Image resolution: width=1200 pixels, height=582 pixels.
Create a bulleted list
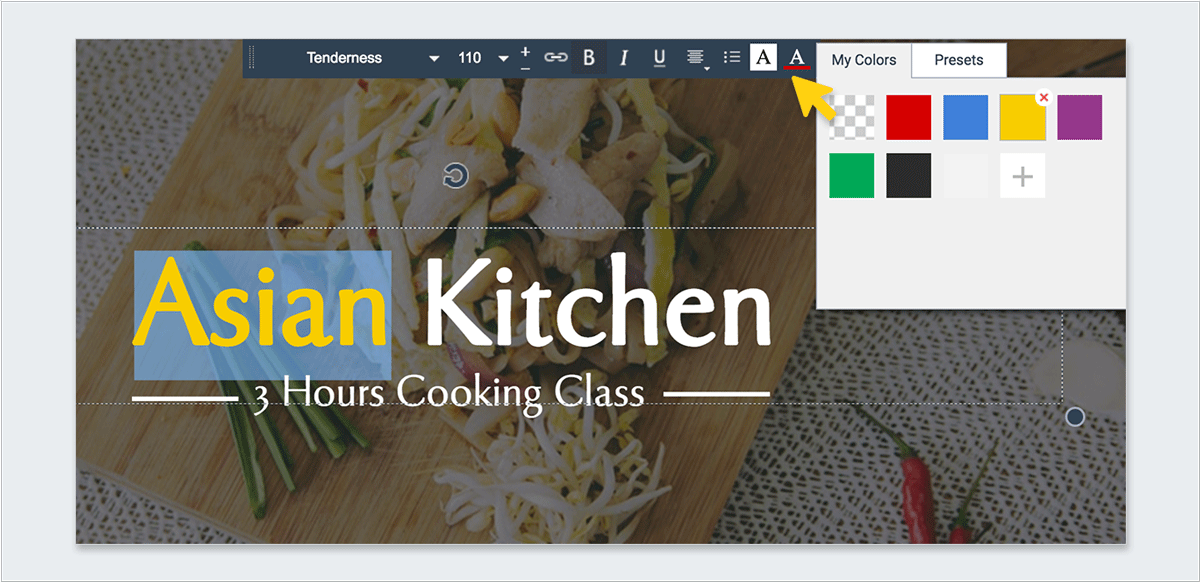[731, 57]
